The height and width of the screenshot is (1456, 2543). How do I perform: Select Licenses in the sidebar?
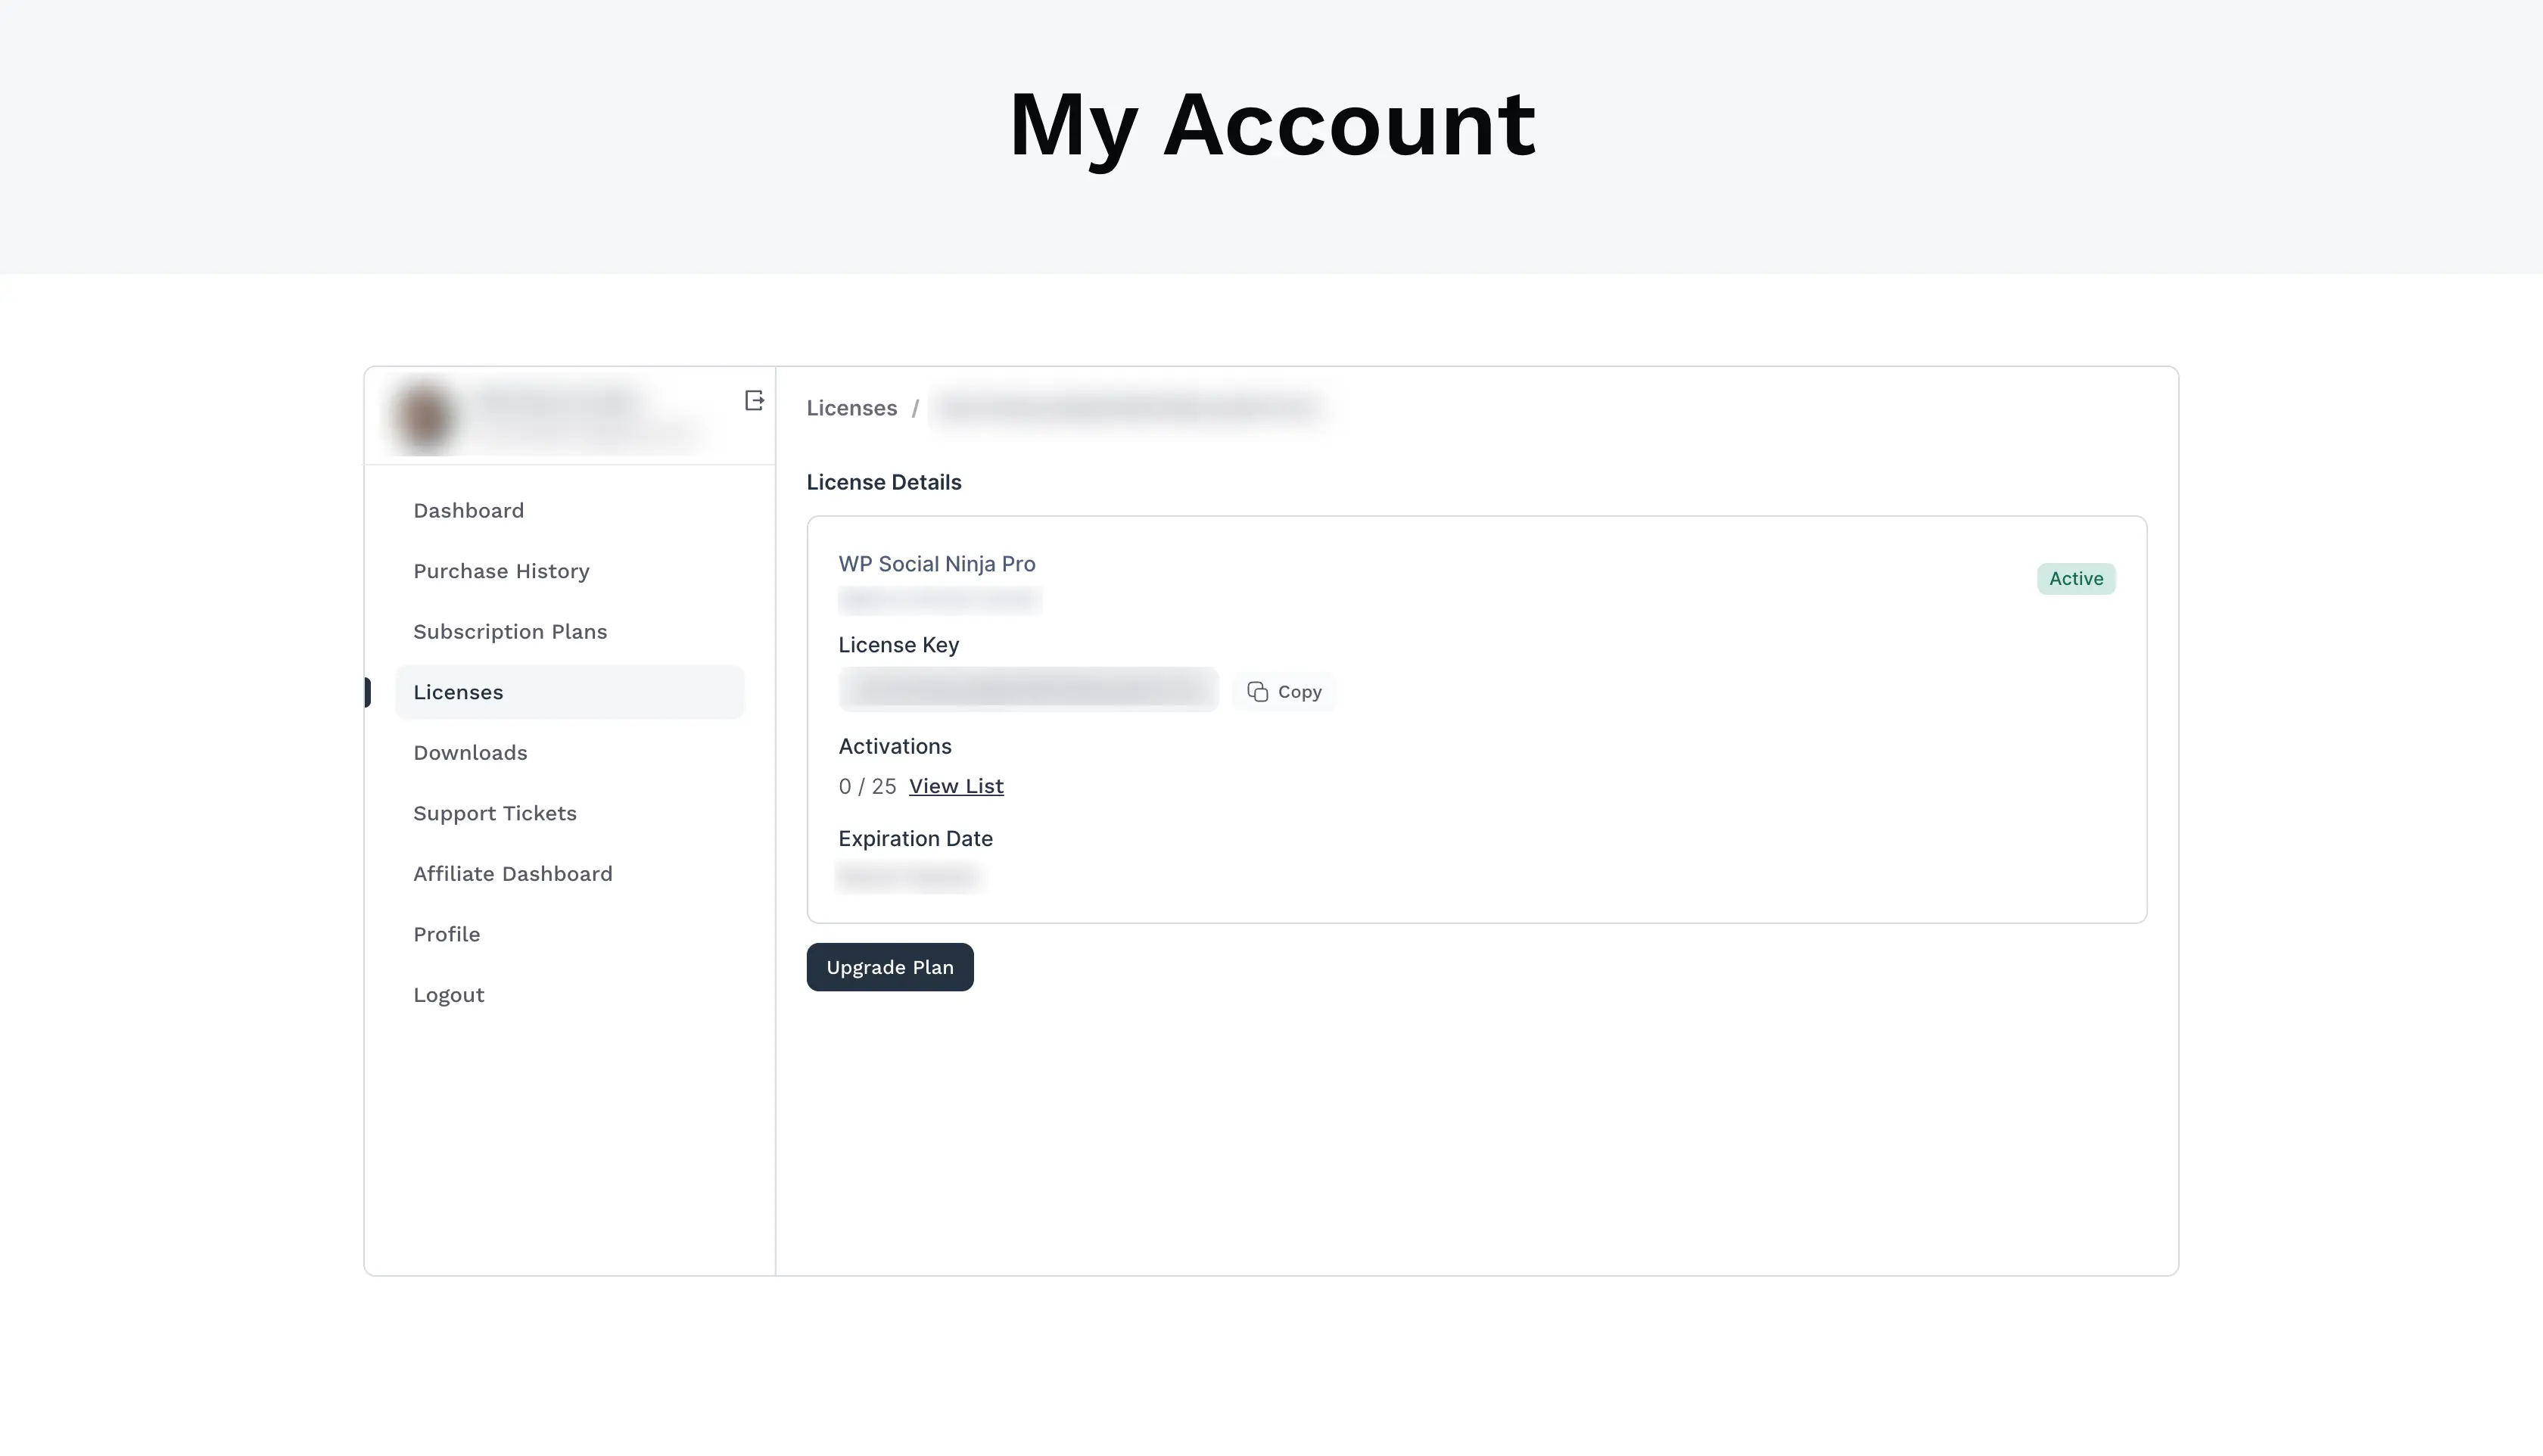click(458, 692)
